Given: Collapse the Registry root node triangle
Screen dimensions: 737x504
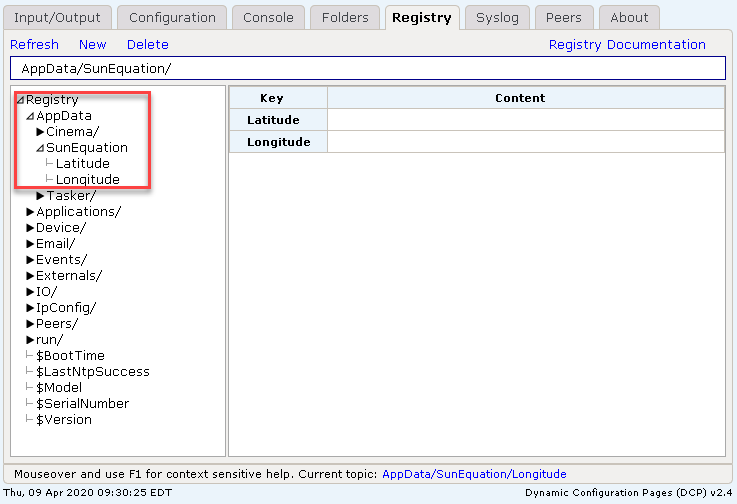Looking at the screenshot, I should coord(20,100).
